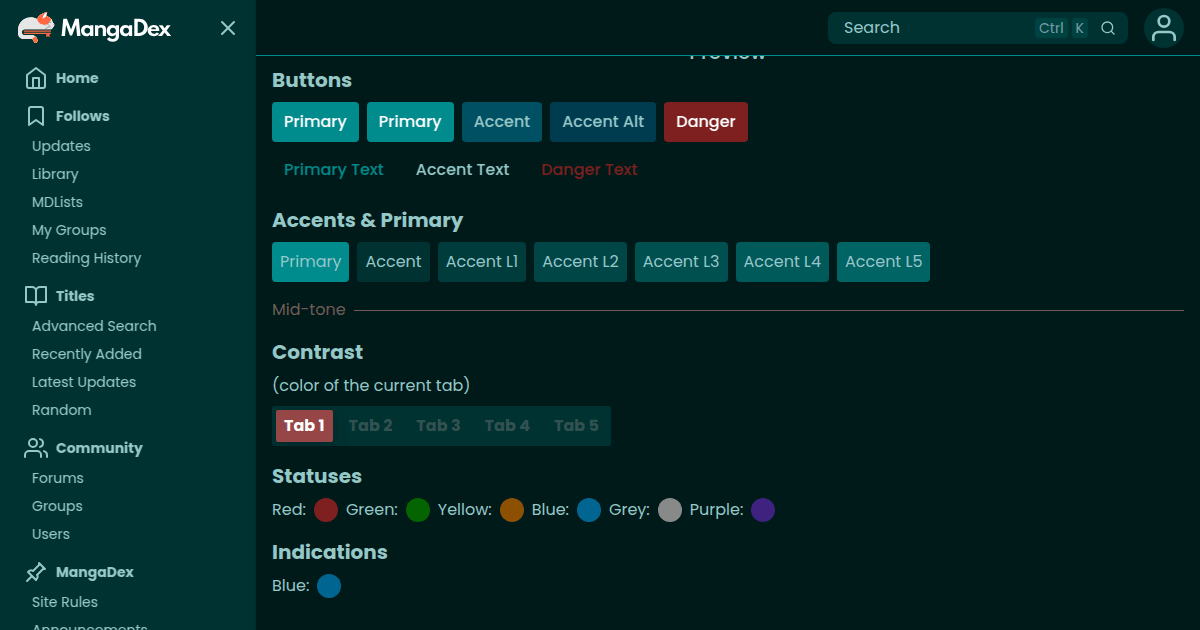Screen dimensions: 1200x630
Task: Open a Random title
Action: (x=61, y=410)
